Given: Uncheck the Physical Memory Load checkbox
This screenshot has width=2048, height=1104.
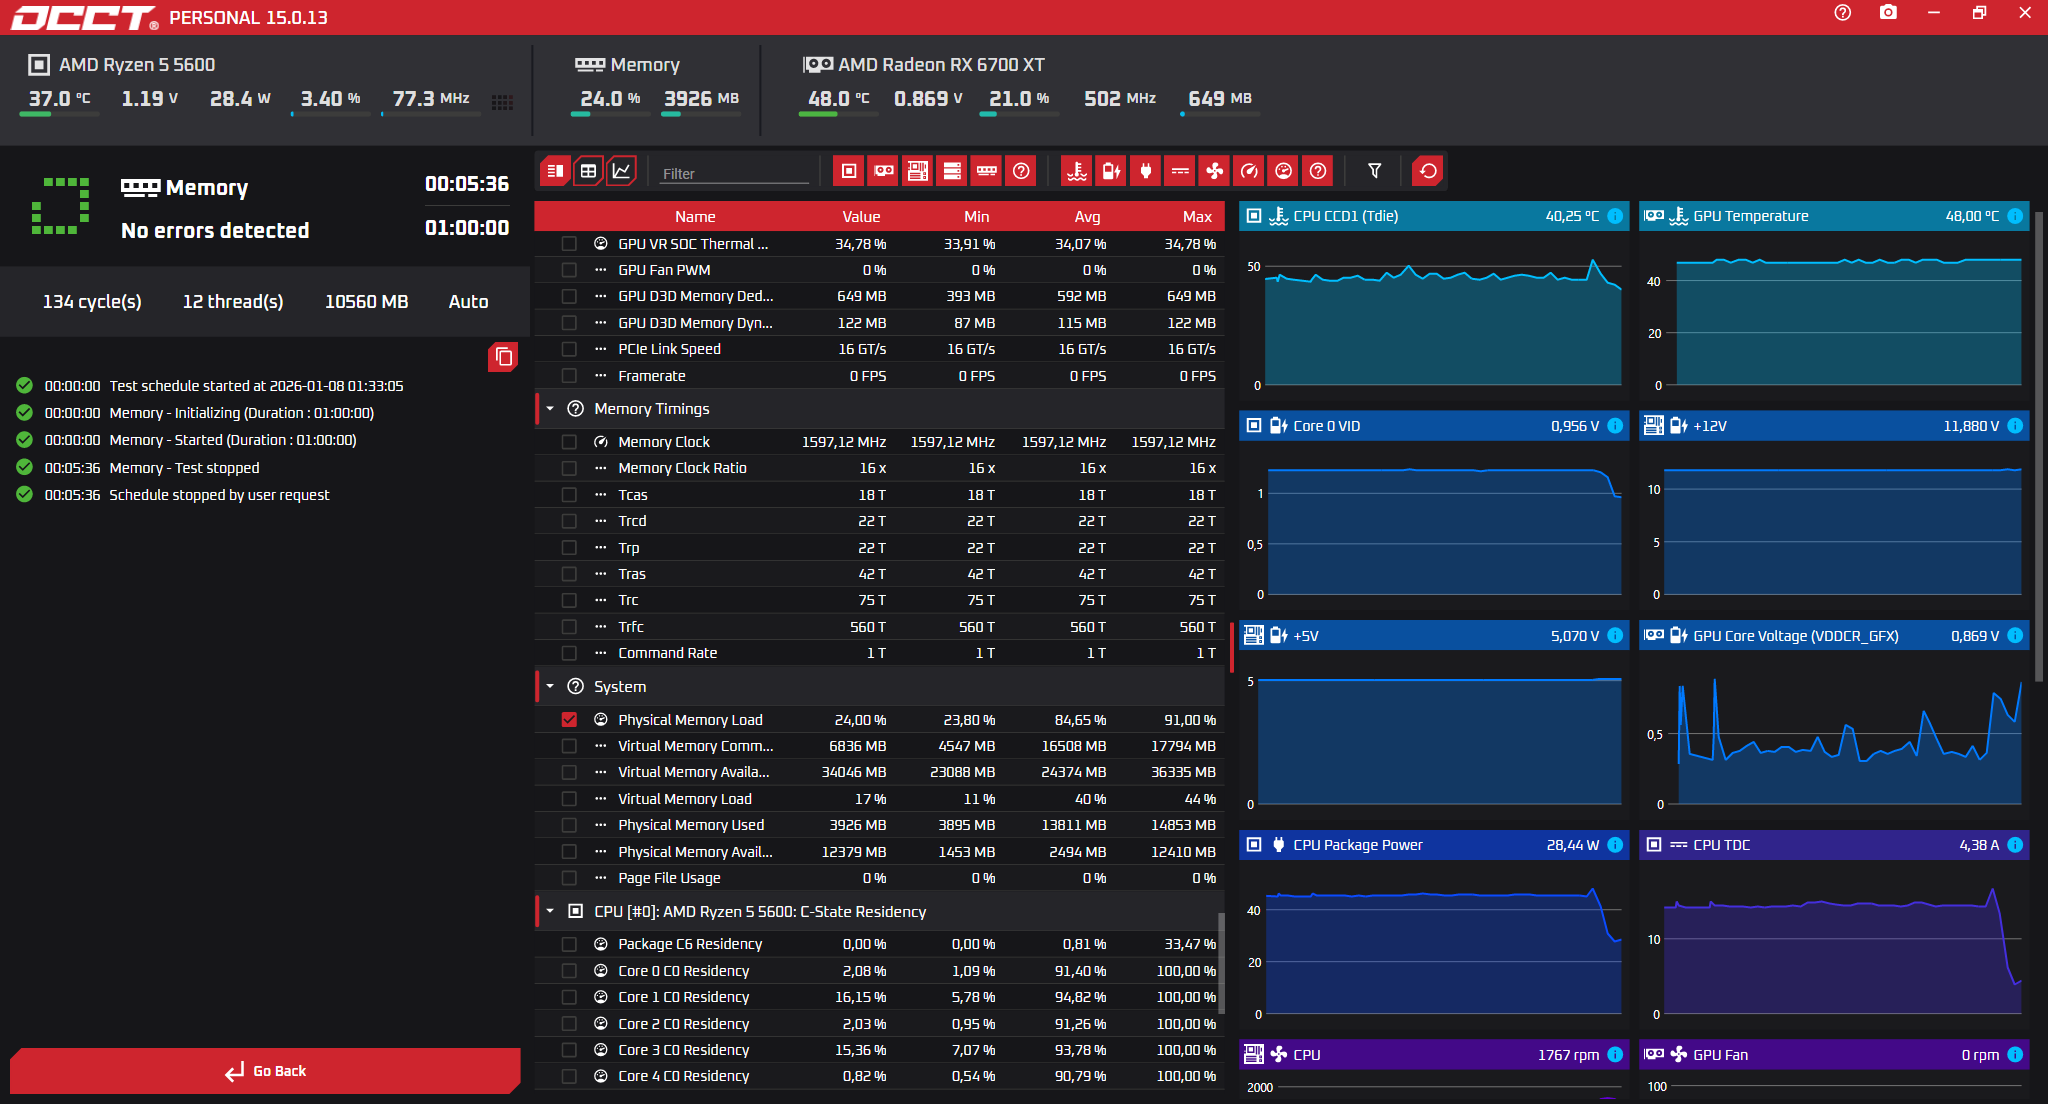Looking at the screenshot, I should tap(569, 720).
